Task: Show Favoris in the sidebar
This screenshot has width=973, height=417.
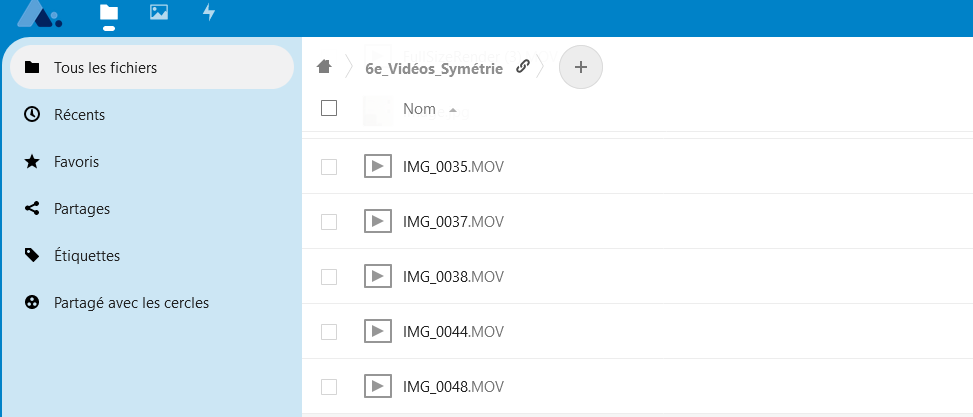Action: coord(76,161)
